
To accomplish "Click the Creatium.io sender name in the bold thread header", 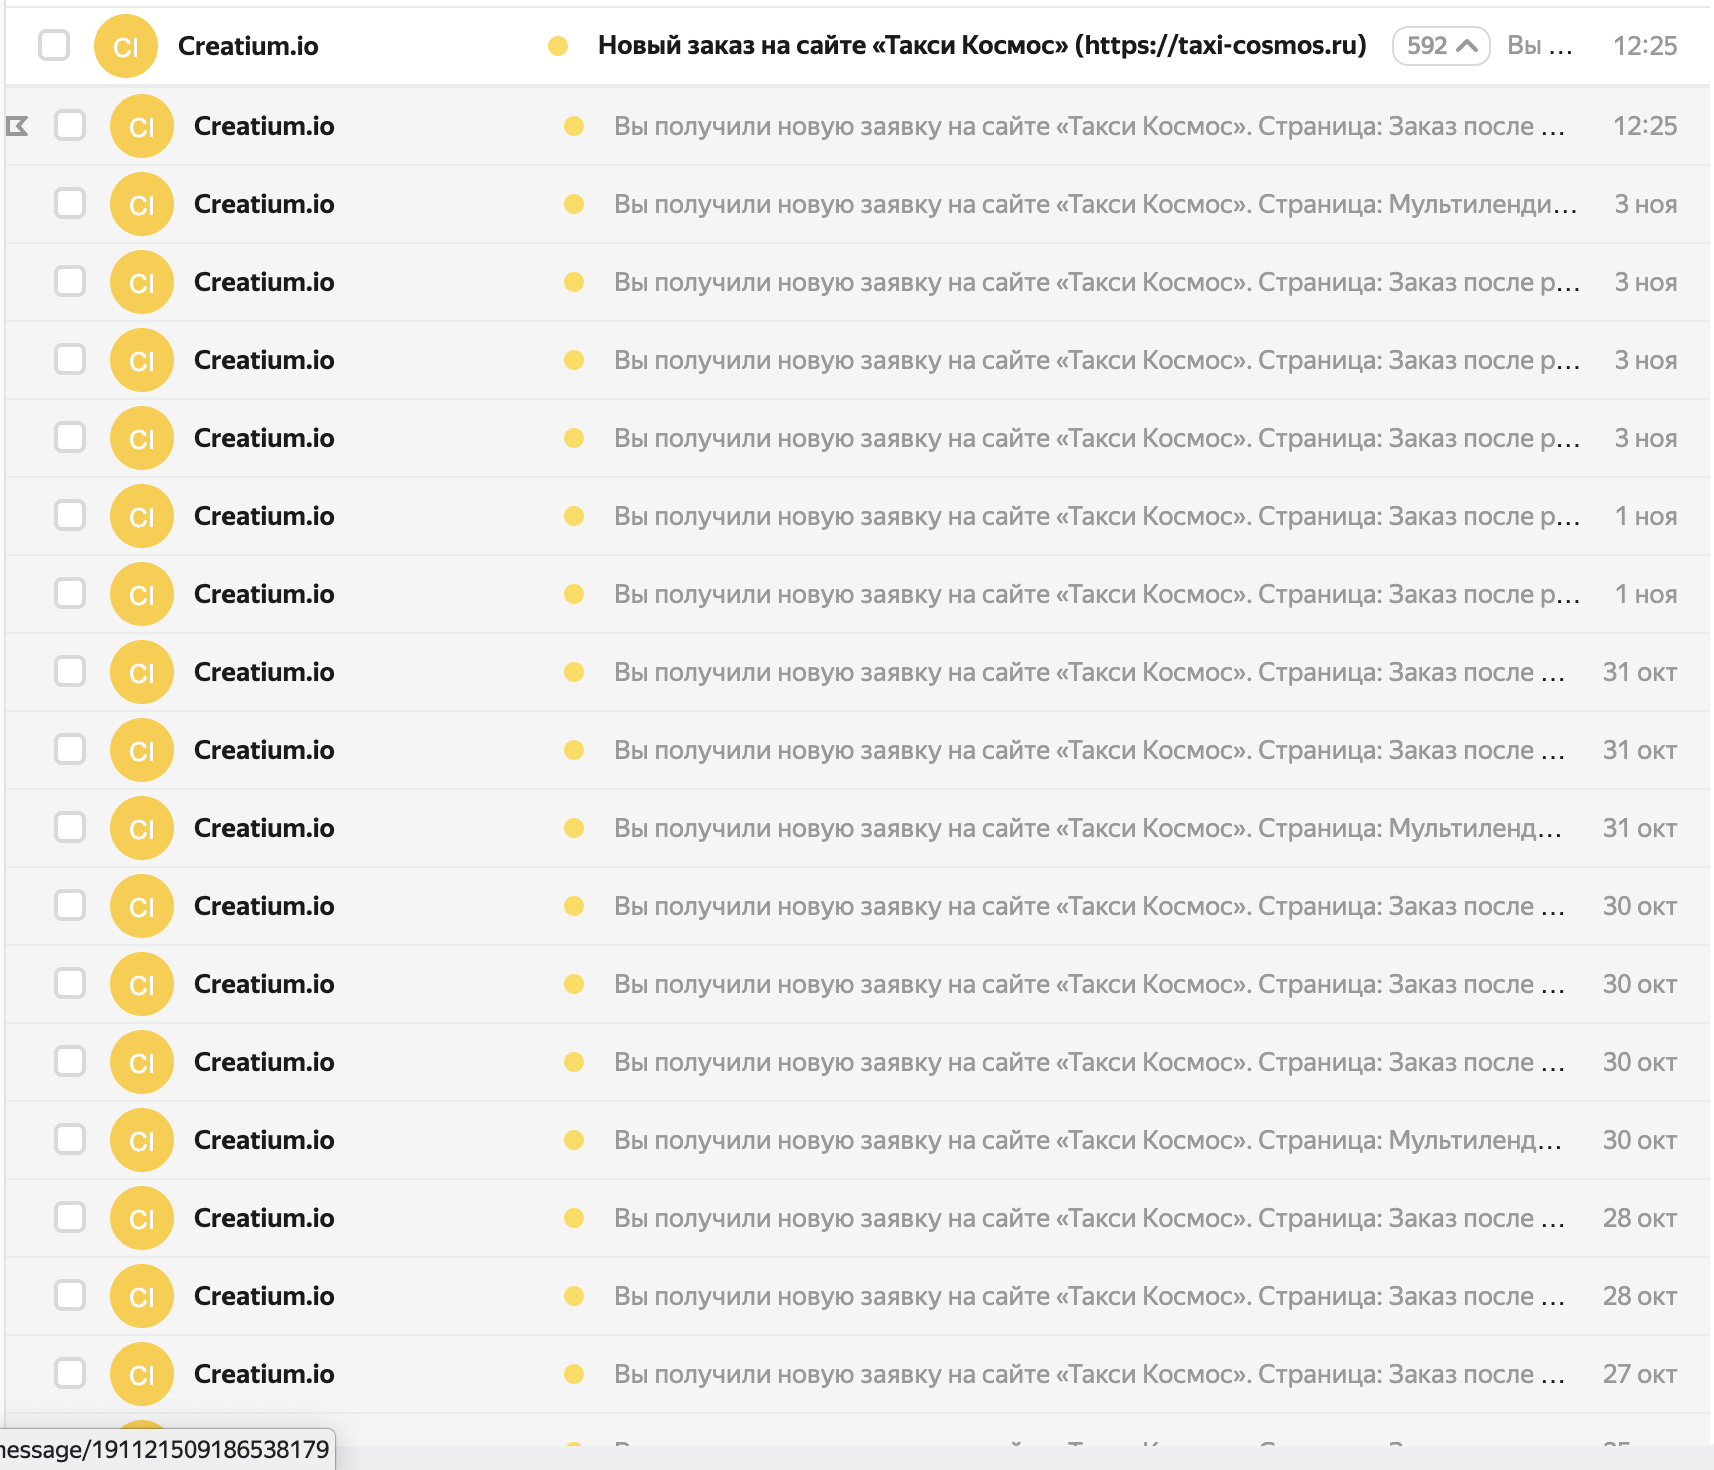I will click(x=248, y=46).
